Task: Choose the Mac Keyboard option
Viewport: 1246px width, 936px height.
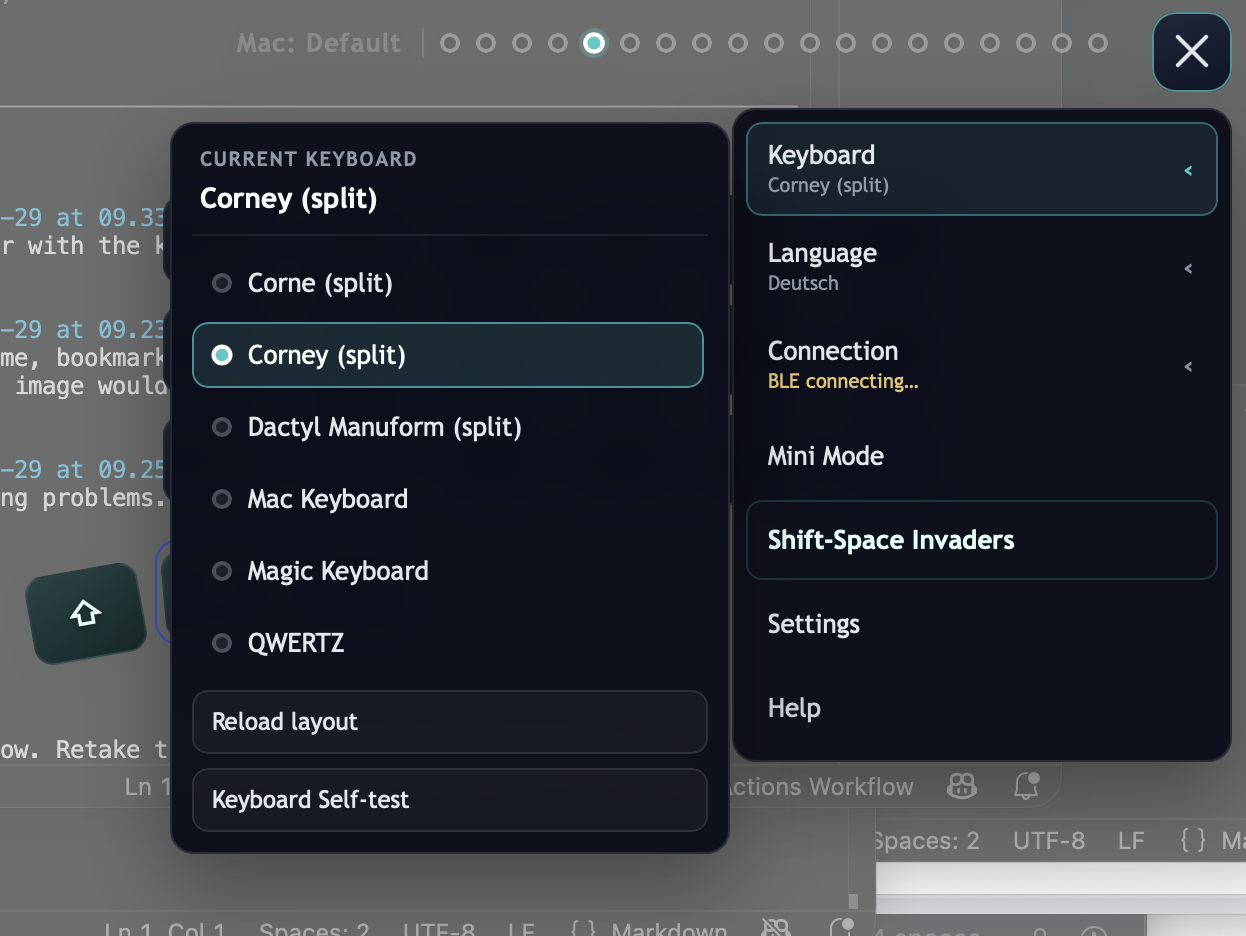Action: (x=448, y=499)
